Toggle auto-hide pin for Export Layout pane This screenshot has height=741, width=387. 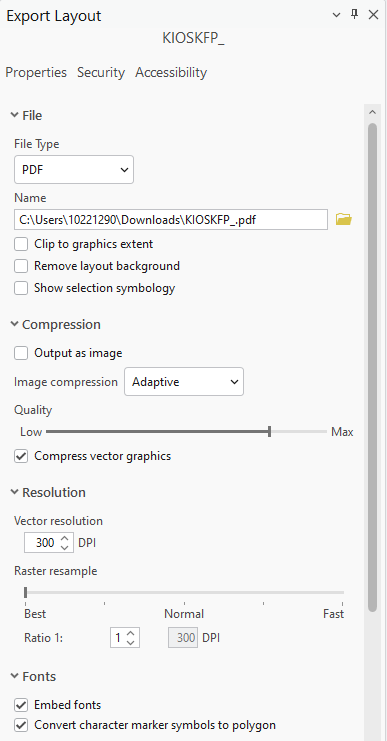pos(354,15)
